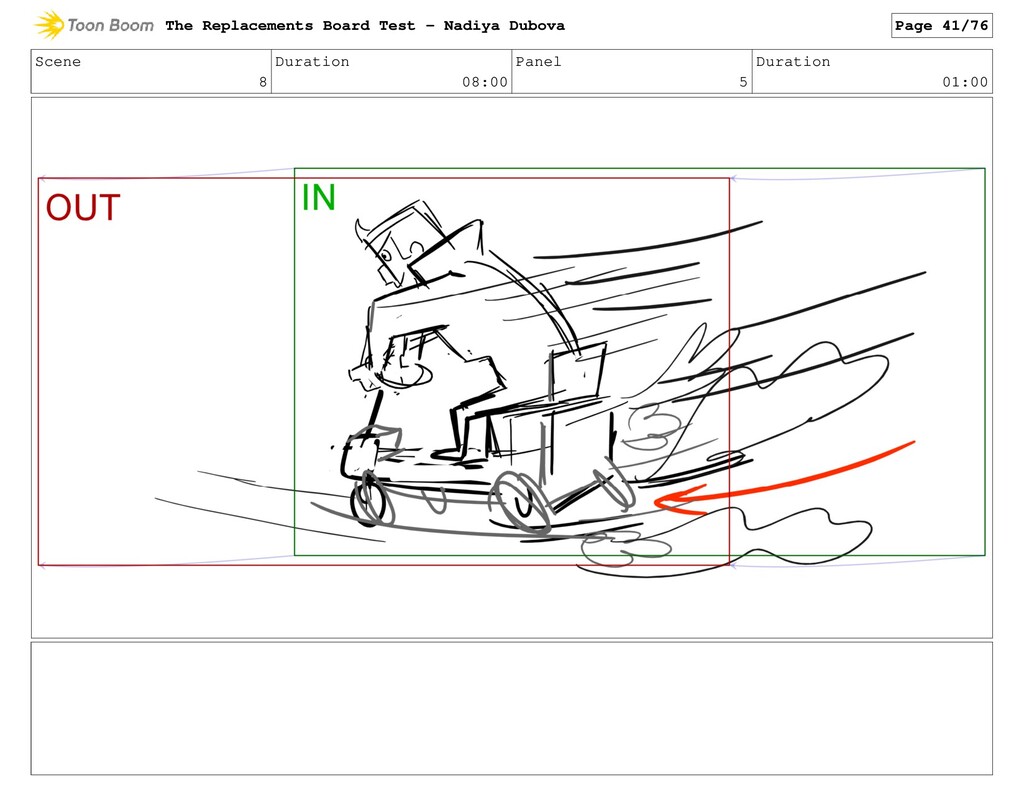Click the 'Page 41/76' indicator
Screen dimensions: 1024x793
[941, 25]
